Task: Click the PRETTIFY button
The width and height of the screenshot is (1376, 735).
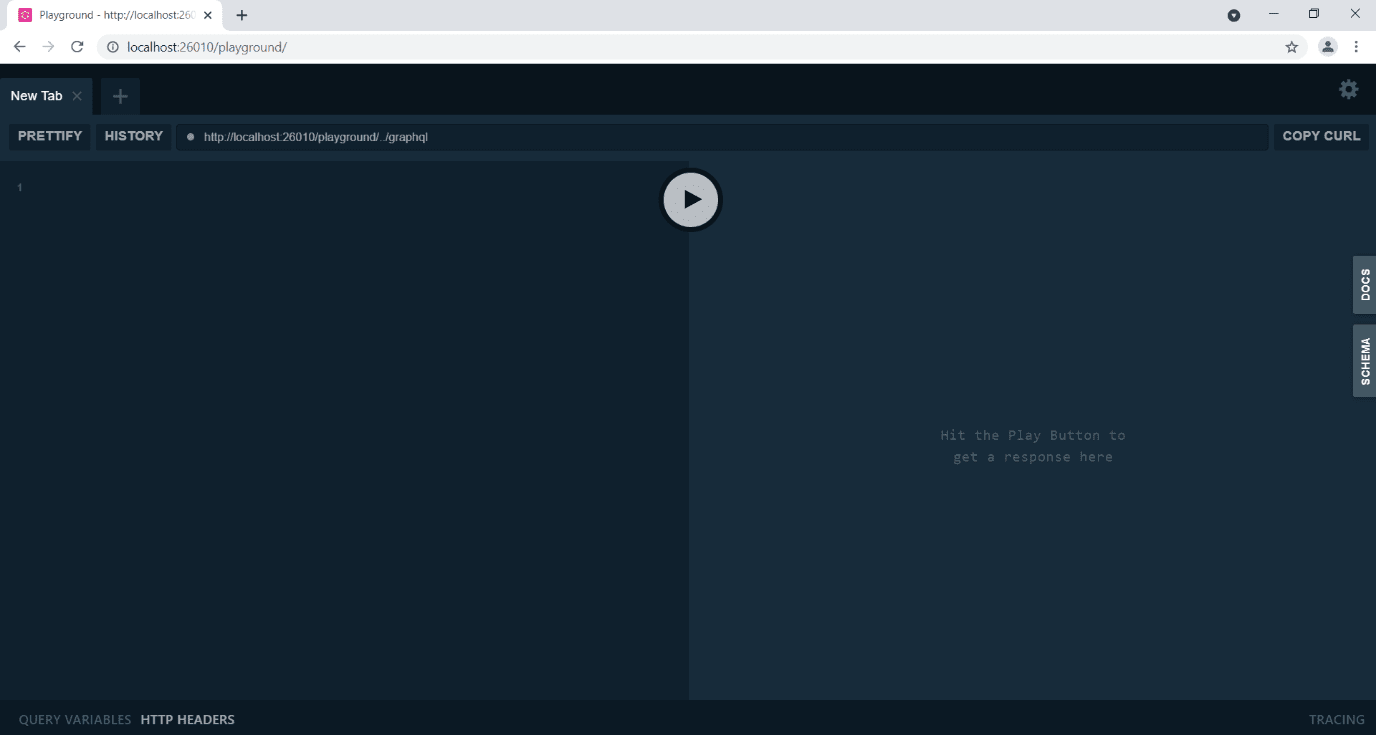Action: (50, 136)
